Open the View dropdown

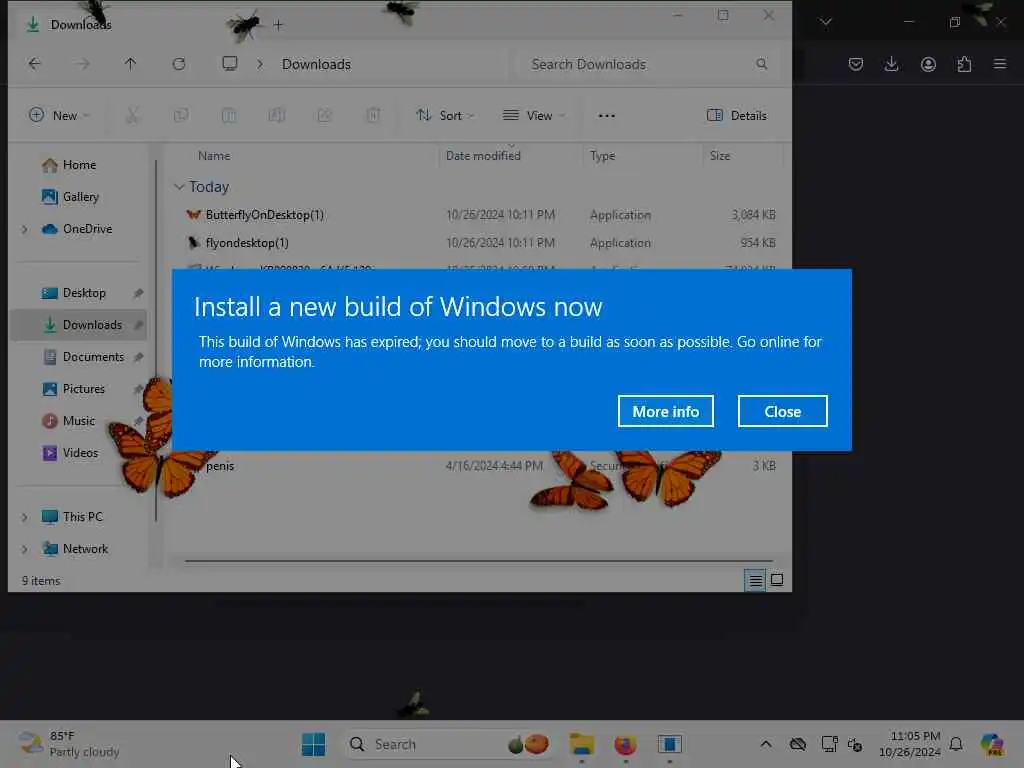[x=534, y=116]
